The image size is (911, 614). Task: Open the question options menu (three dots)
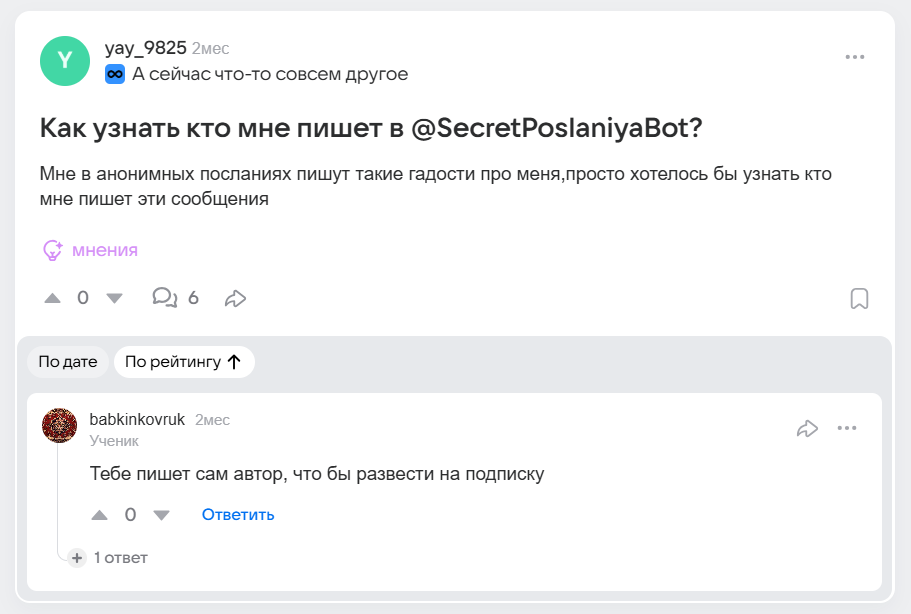pyautogui.click(x=855, y=56)
